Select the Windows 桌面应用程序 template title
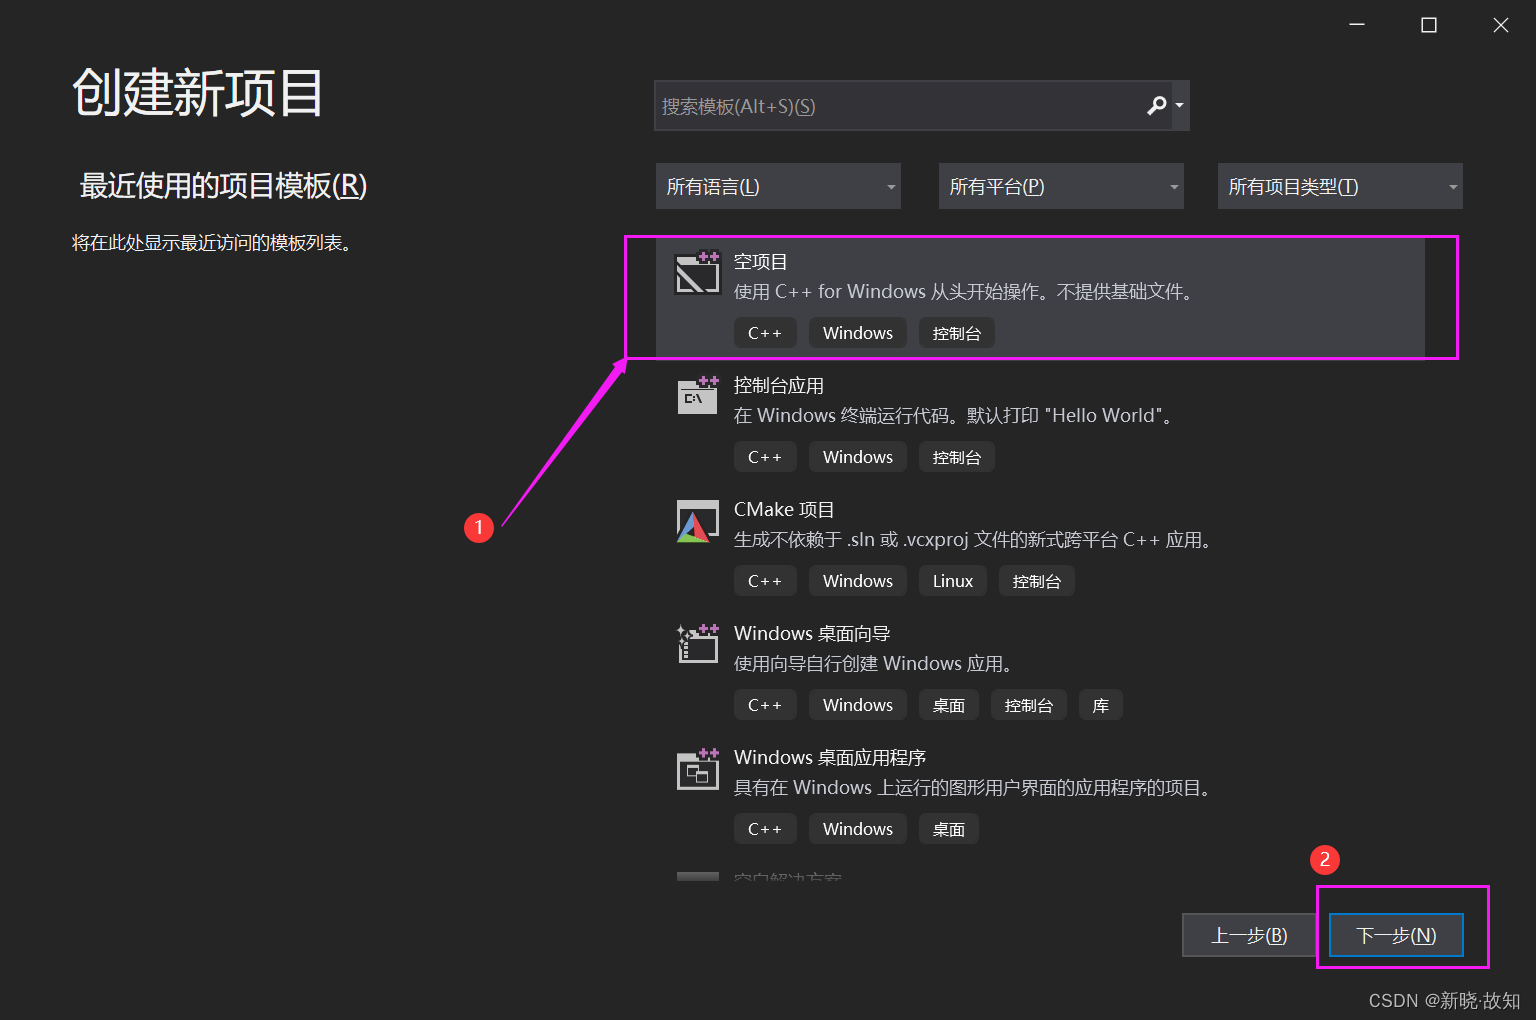Image resolution: width=1536 pixels, height=1020 pixels. pyautogui.click(x=830, y=758)
